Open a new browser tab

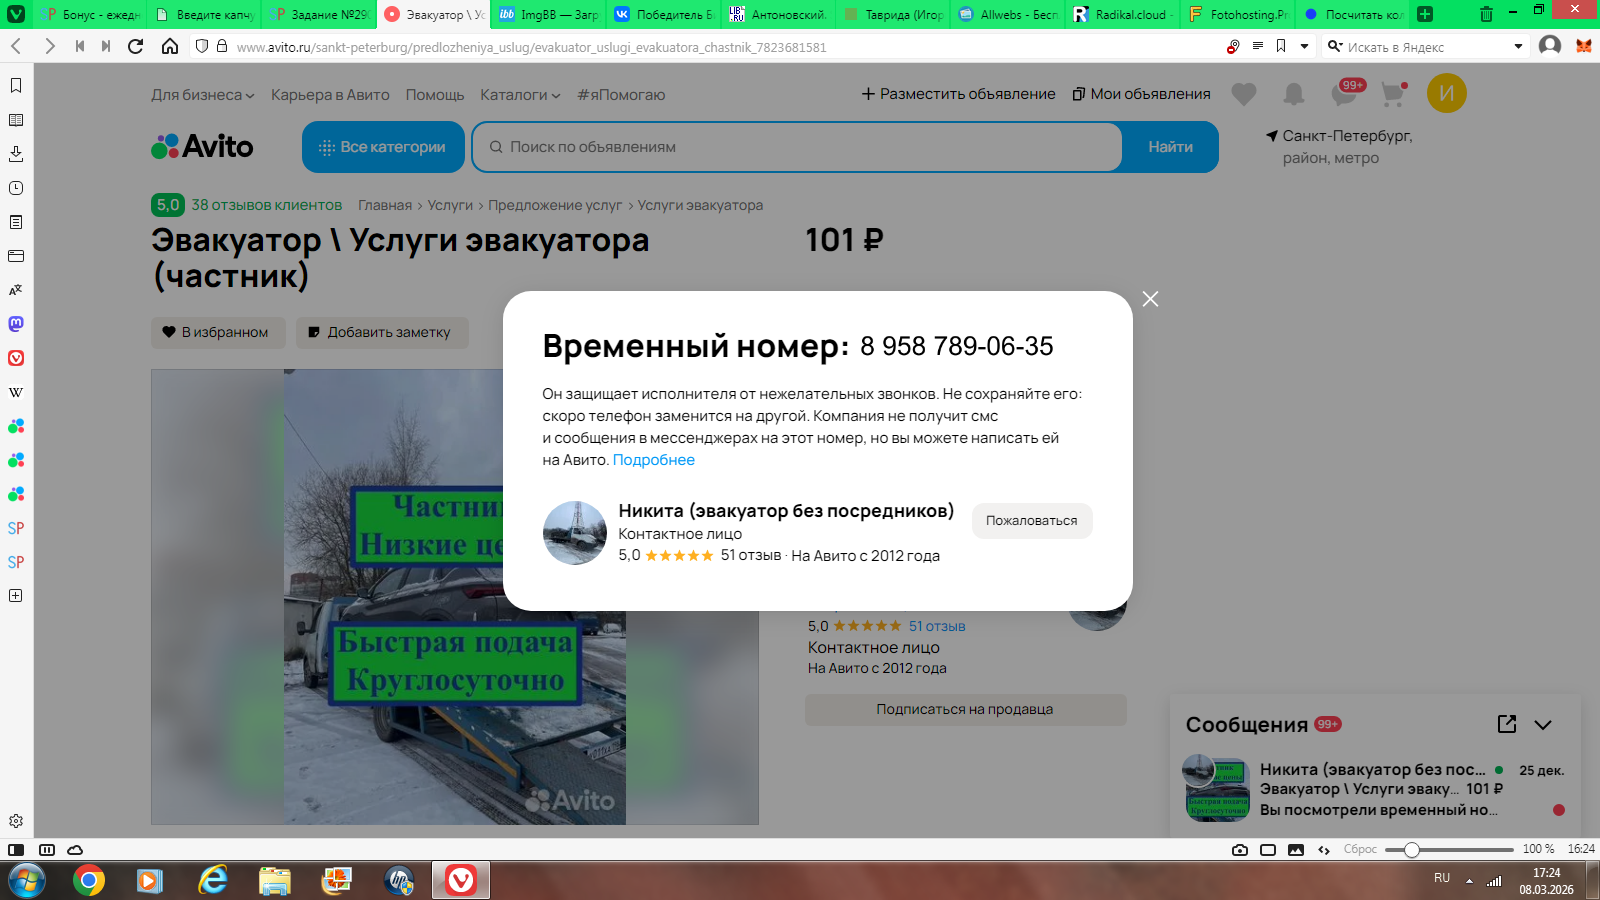click(1425, 14)
